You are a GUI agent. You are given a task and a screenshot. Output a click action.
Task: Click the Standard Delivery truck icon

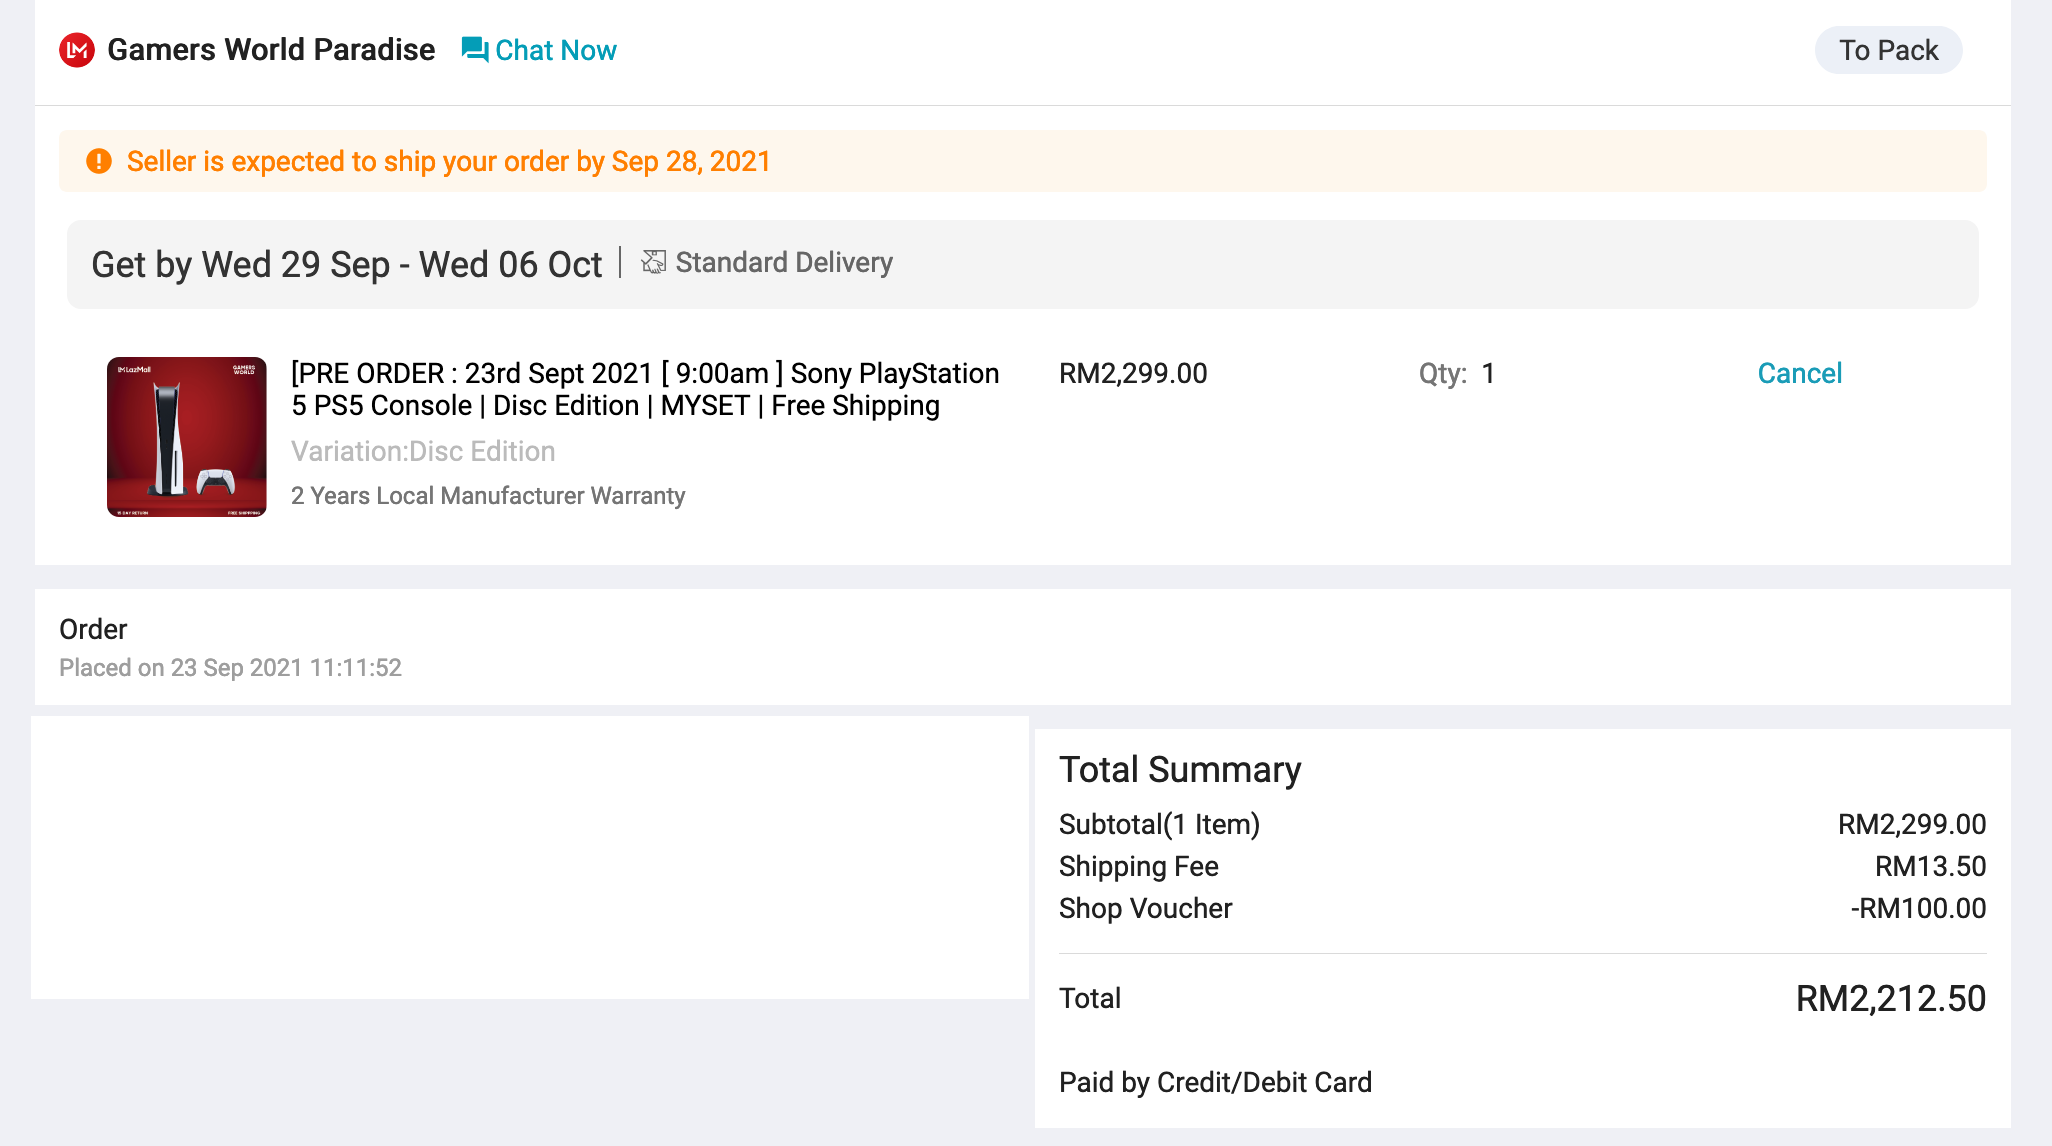coord(653,262)
